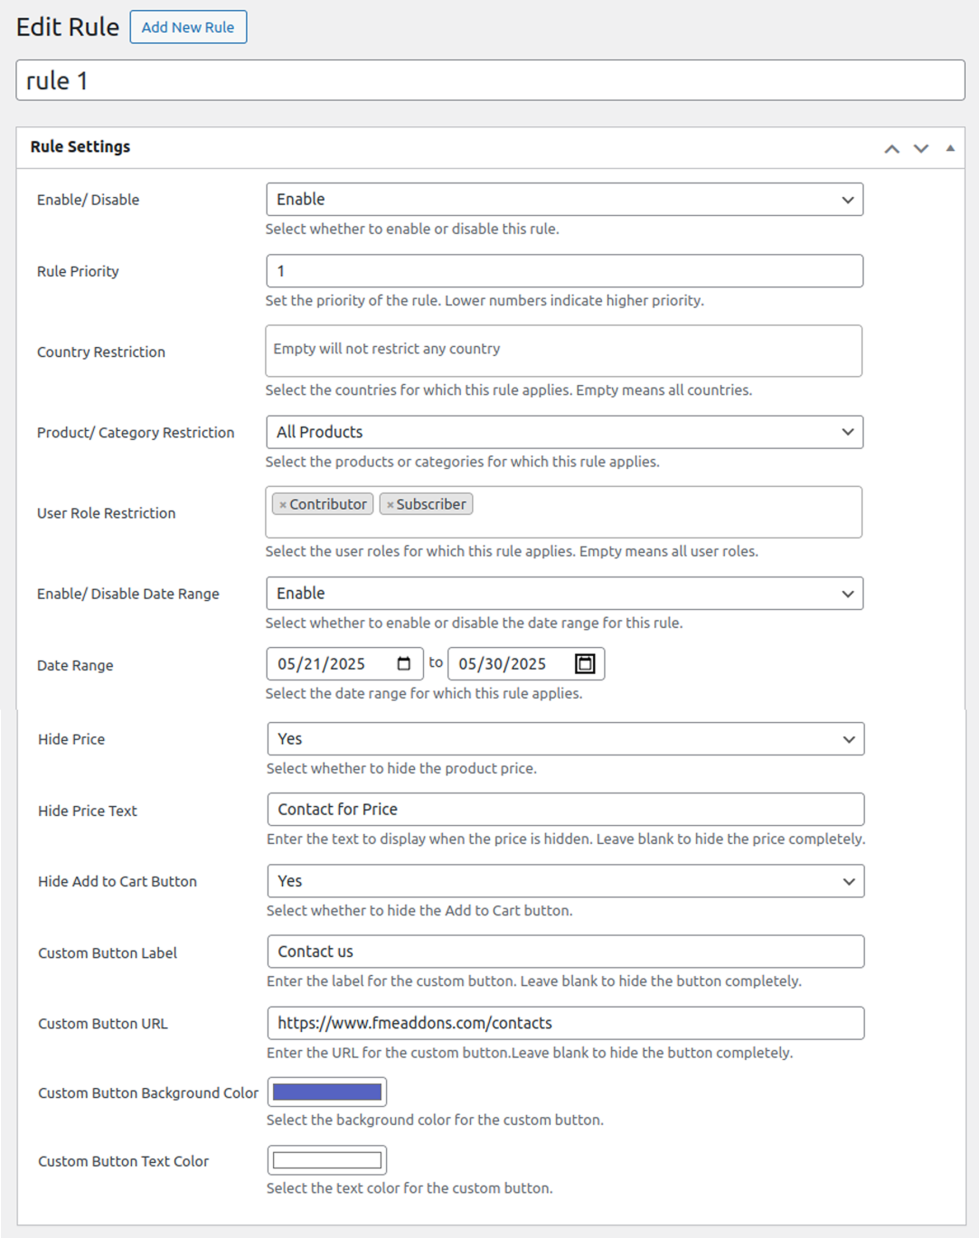Image resolution: width=979 pixels, height=1238 pixels.
Task: Click the Hide Price Text field
Action: pyautogui.click(x=565, y=809)
